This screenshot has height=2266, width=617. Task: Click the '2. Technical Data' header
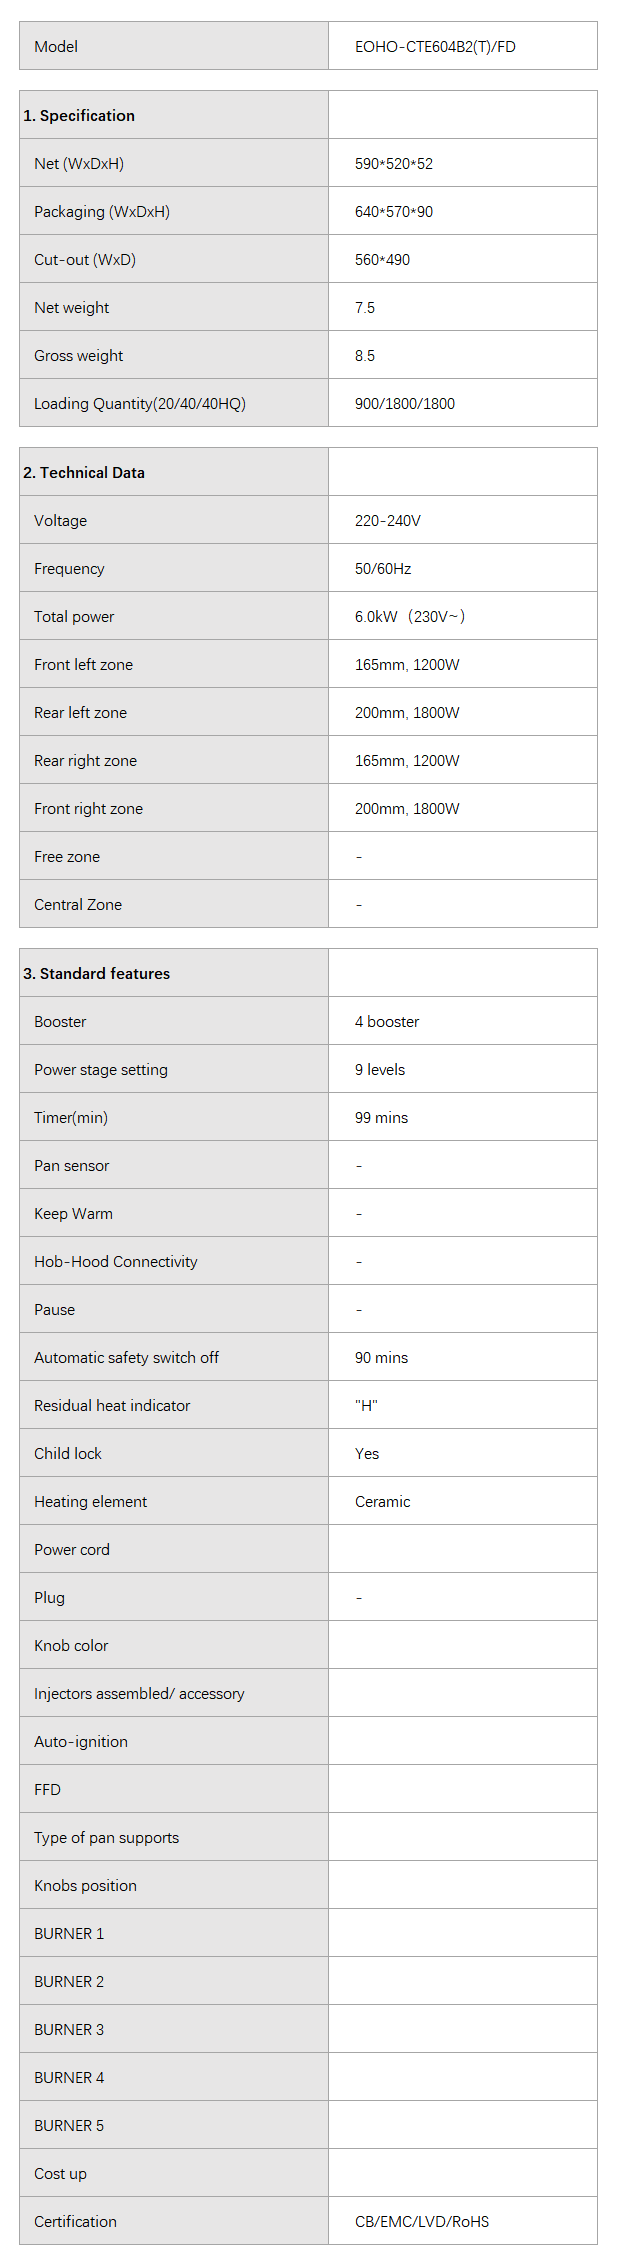[84, 473]
